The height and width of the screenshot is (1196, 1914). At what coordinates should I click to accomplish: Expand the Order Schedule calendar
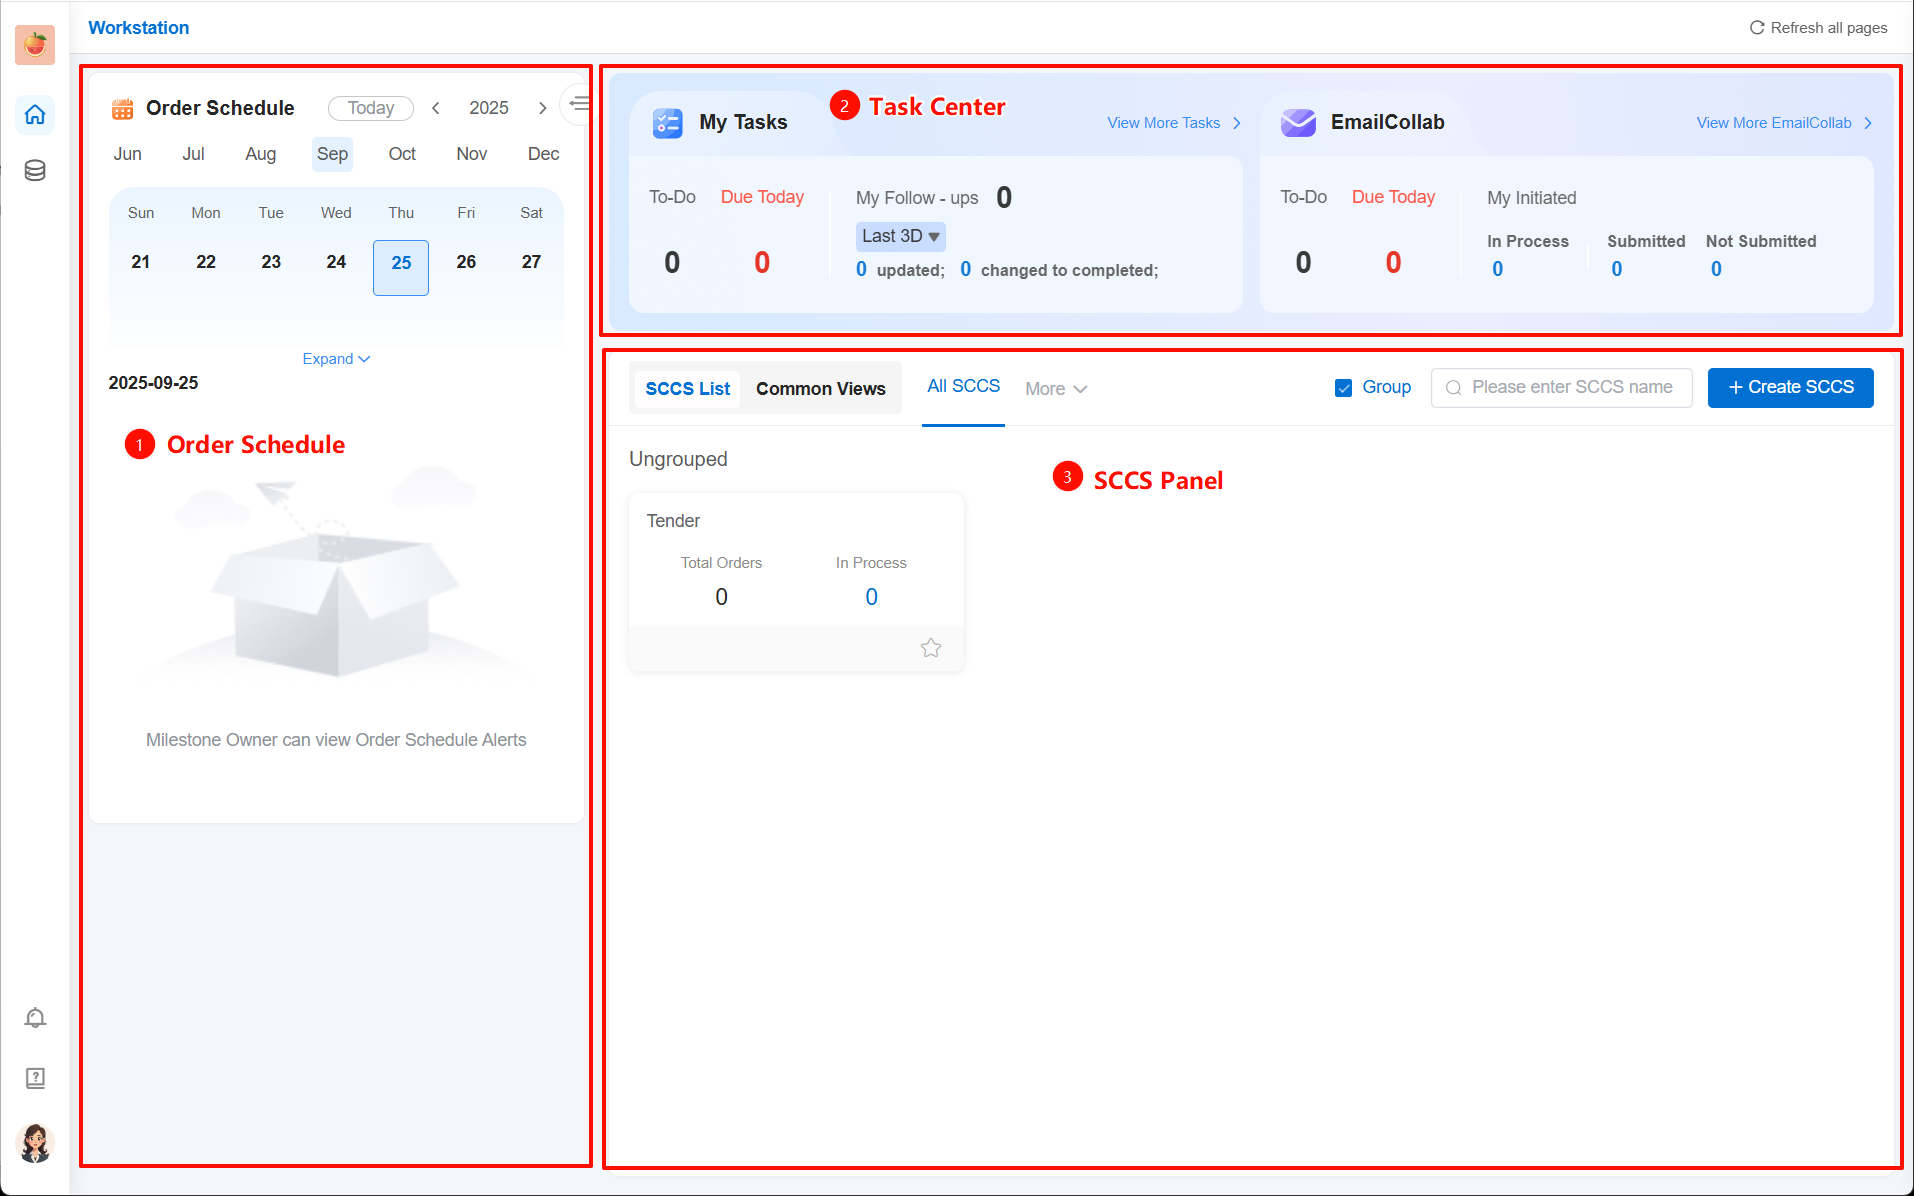336,359
